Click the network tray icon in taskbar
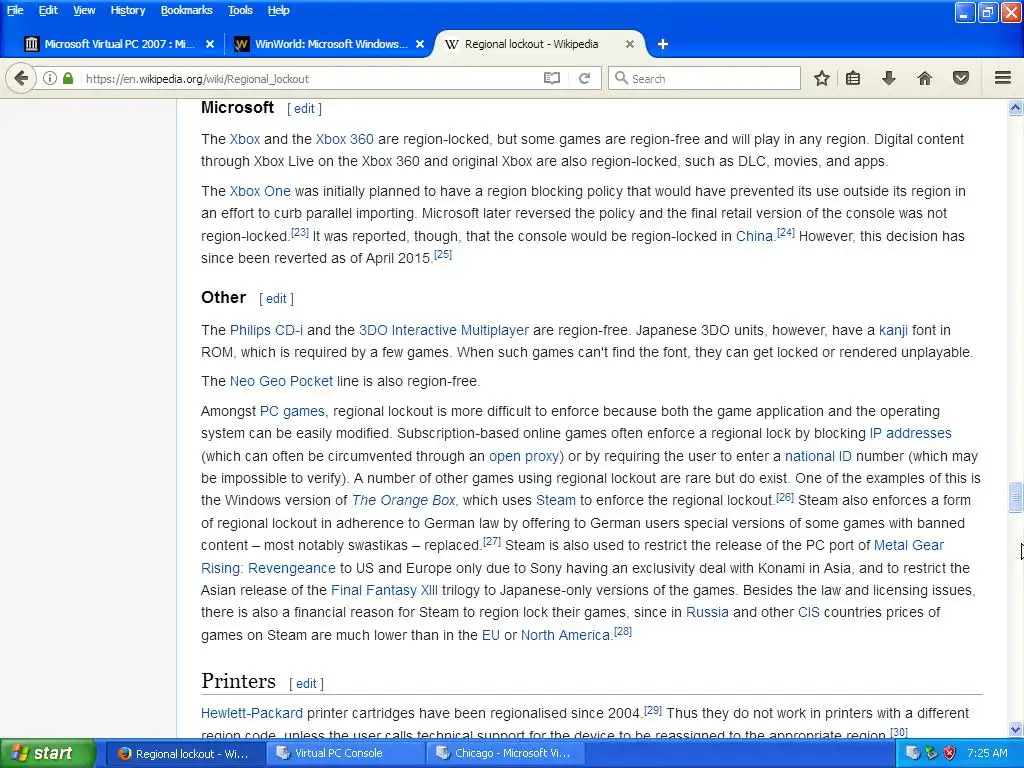 point(912,753)
